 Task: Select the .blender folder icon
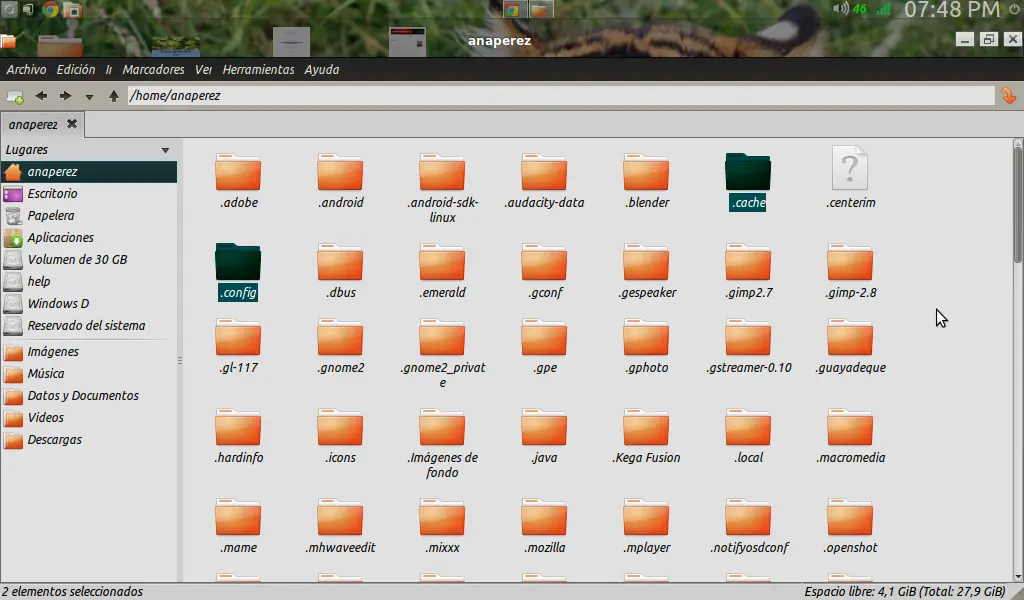646,172
